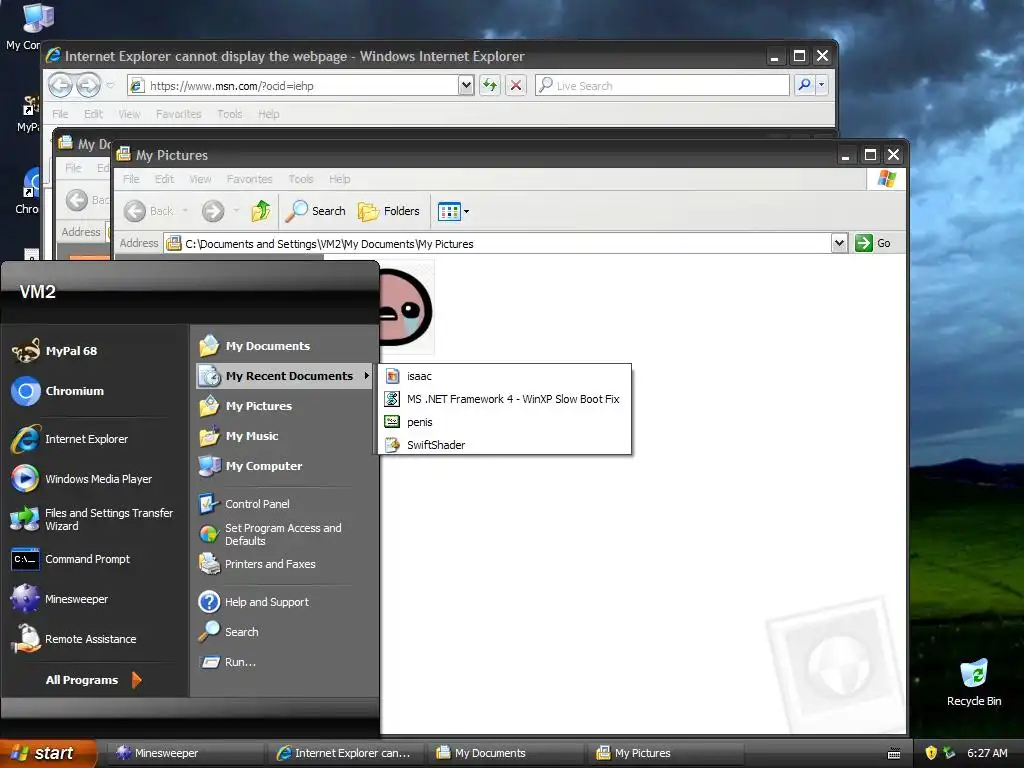Launch Chromium from Start menu
This screenshot has height=768, width=1024.
(57, 391)
